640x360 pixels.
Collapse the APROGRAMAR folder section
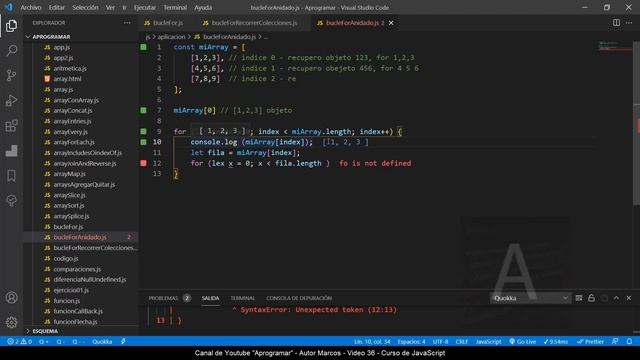pos(81,37)
